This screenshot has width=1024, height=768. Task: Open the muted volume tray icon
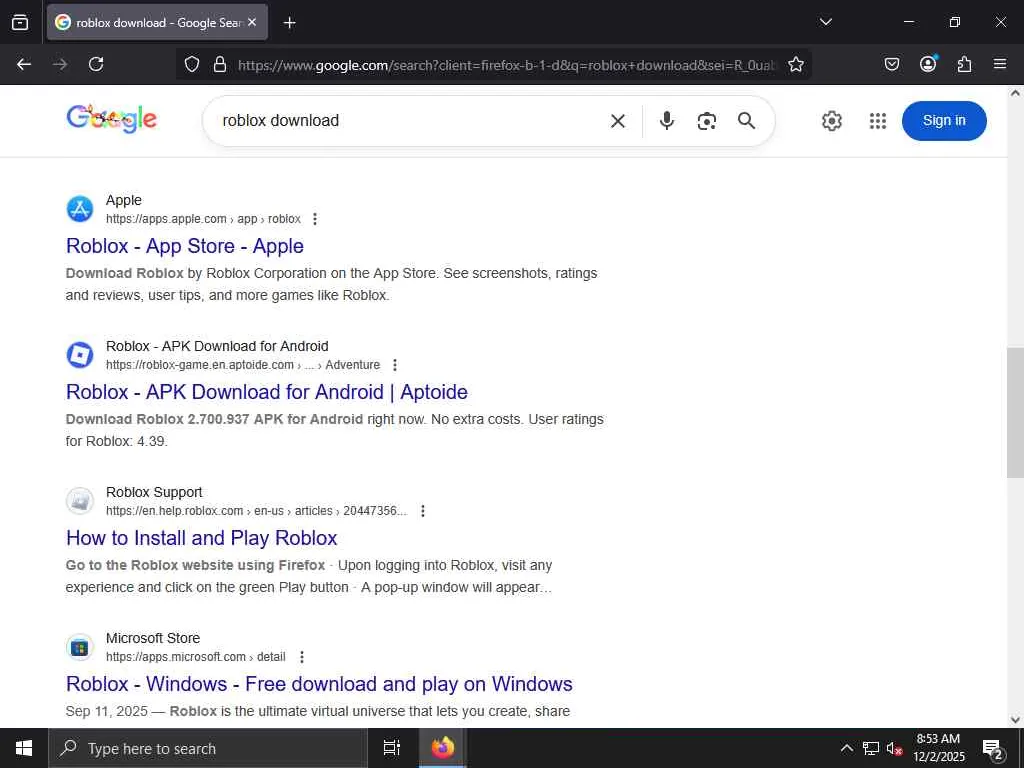pos(894,748)
